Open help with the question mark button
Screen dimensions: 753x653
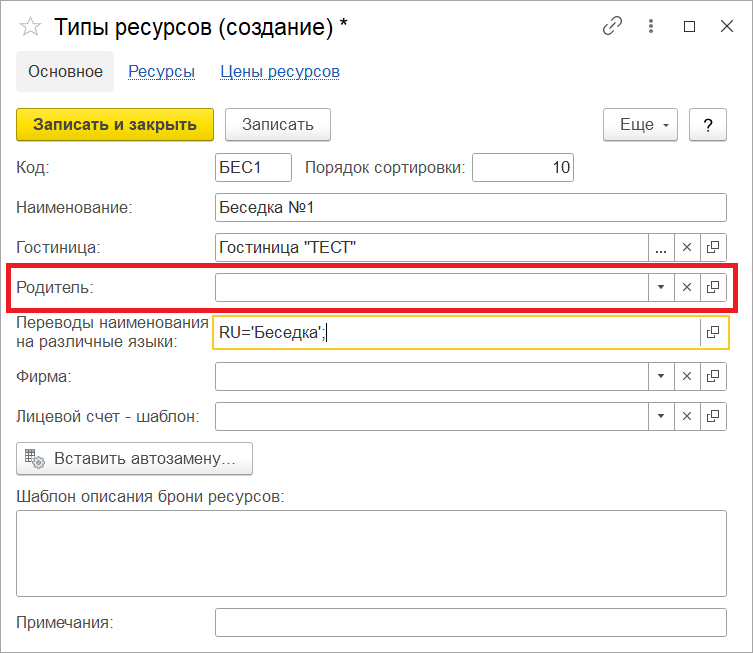(x=708, y=125)
